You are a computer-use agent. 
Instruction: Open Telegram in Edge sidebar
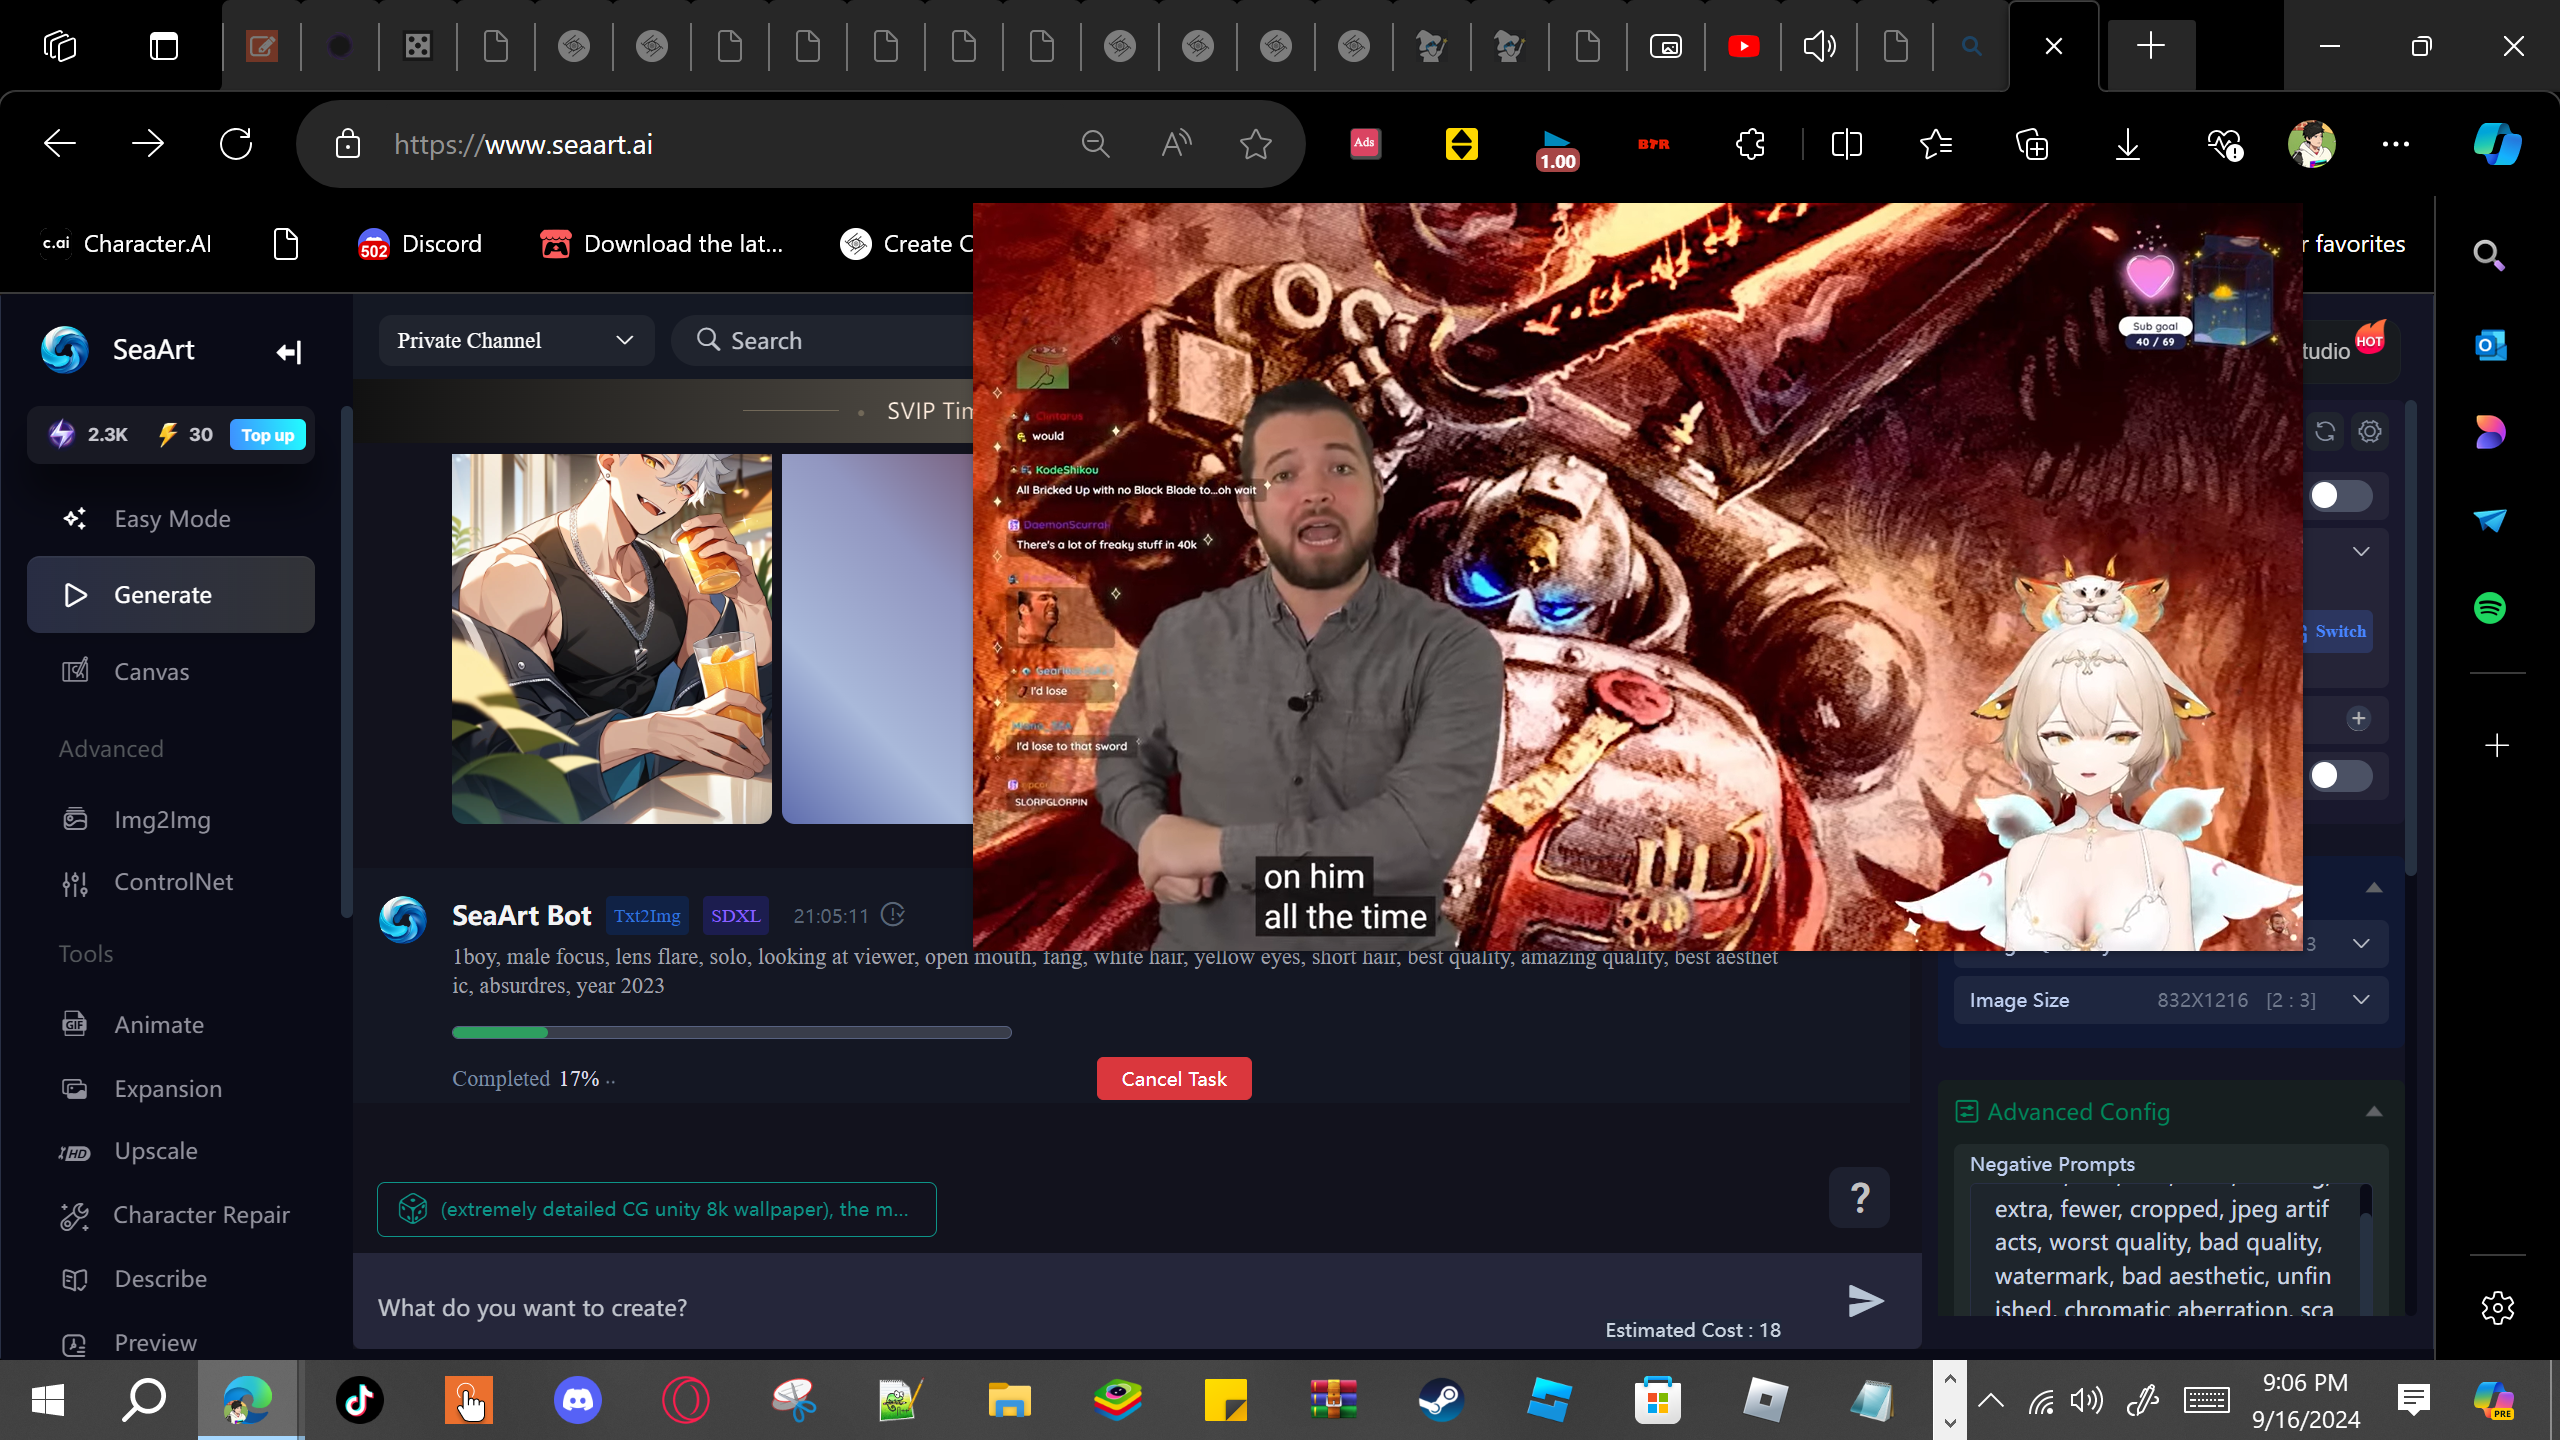click(x=2490, y=520)
